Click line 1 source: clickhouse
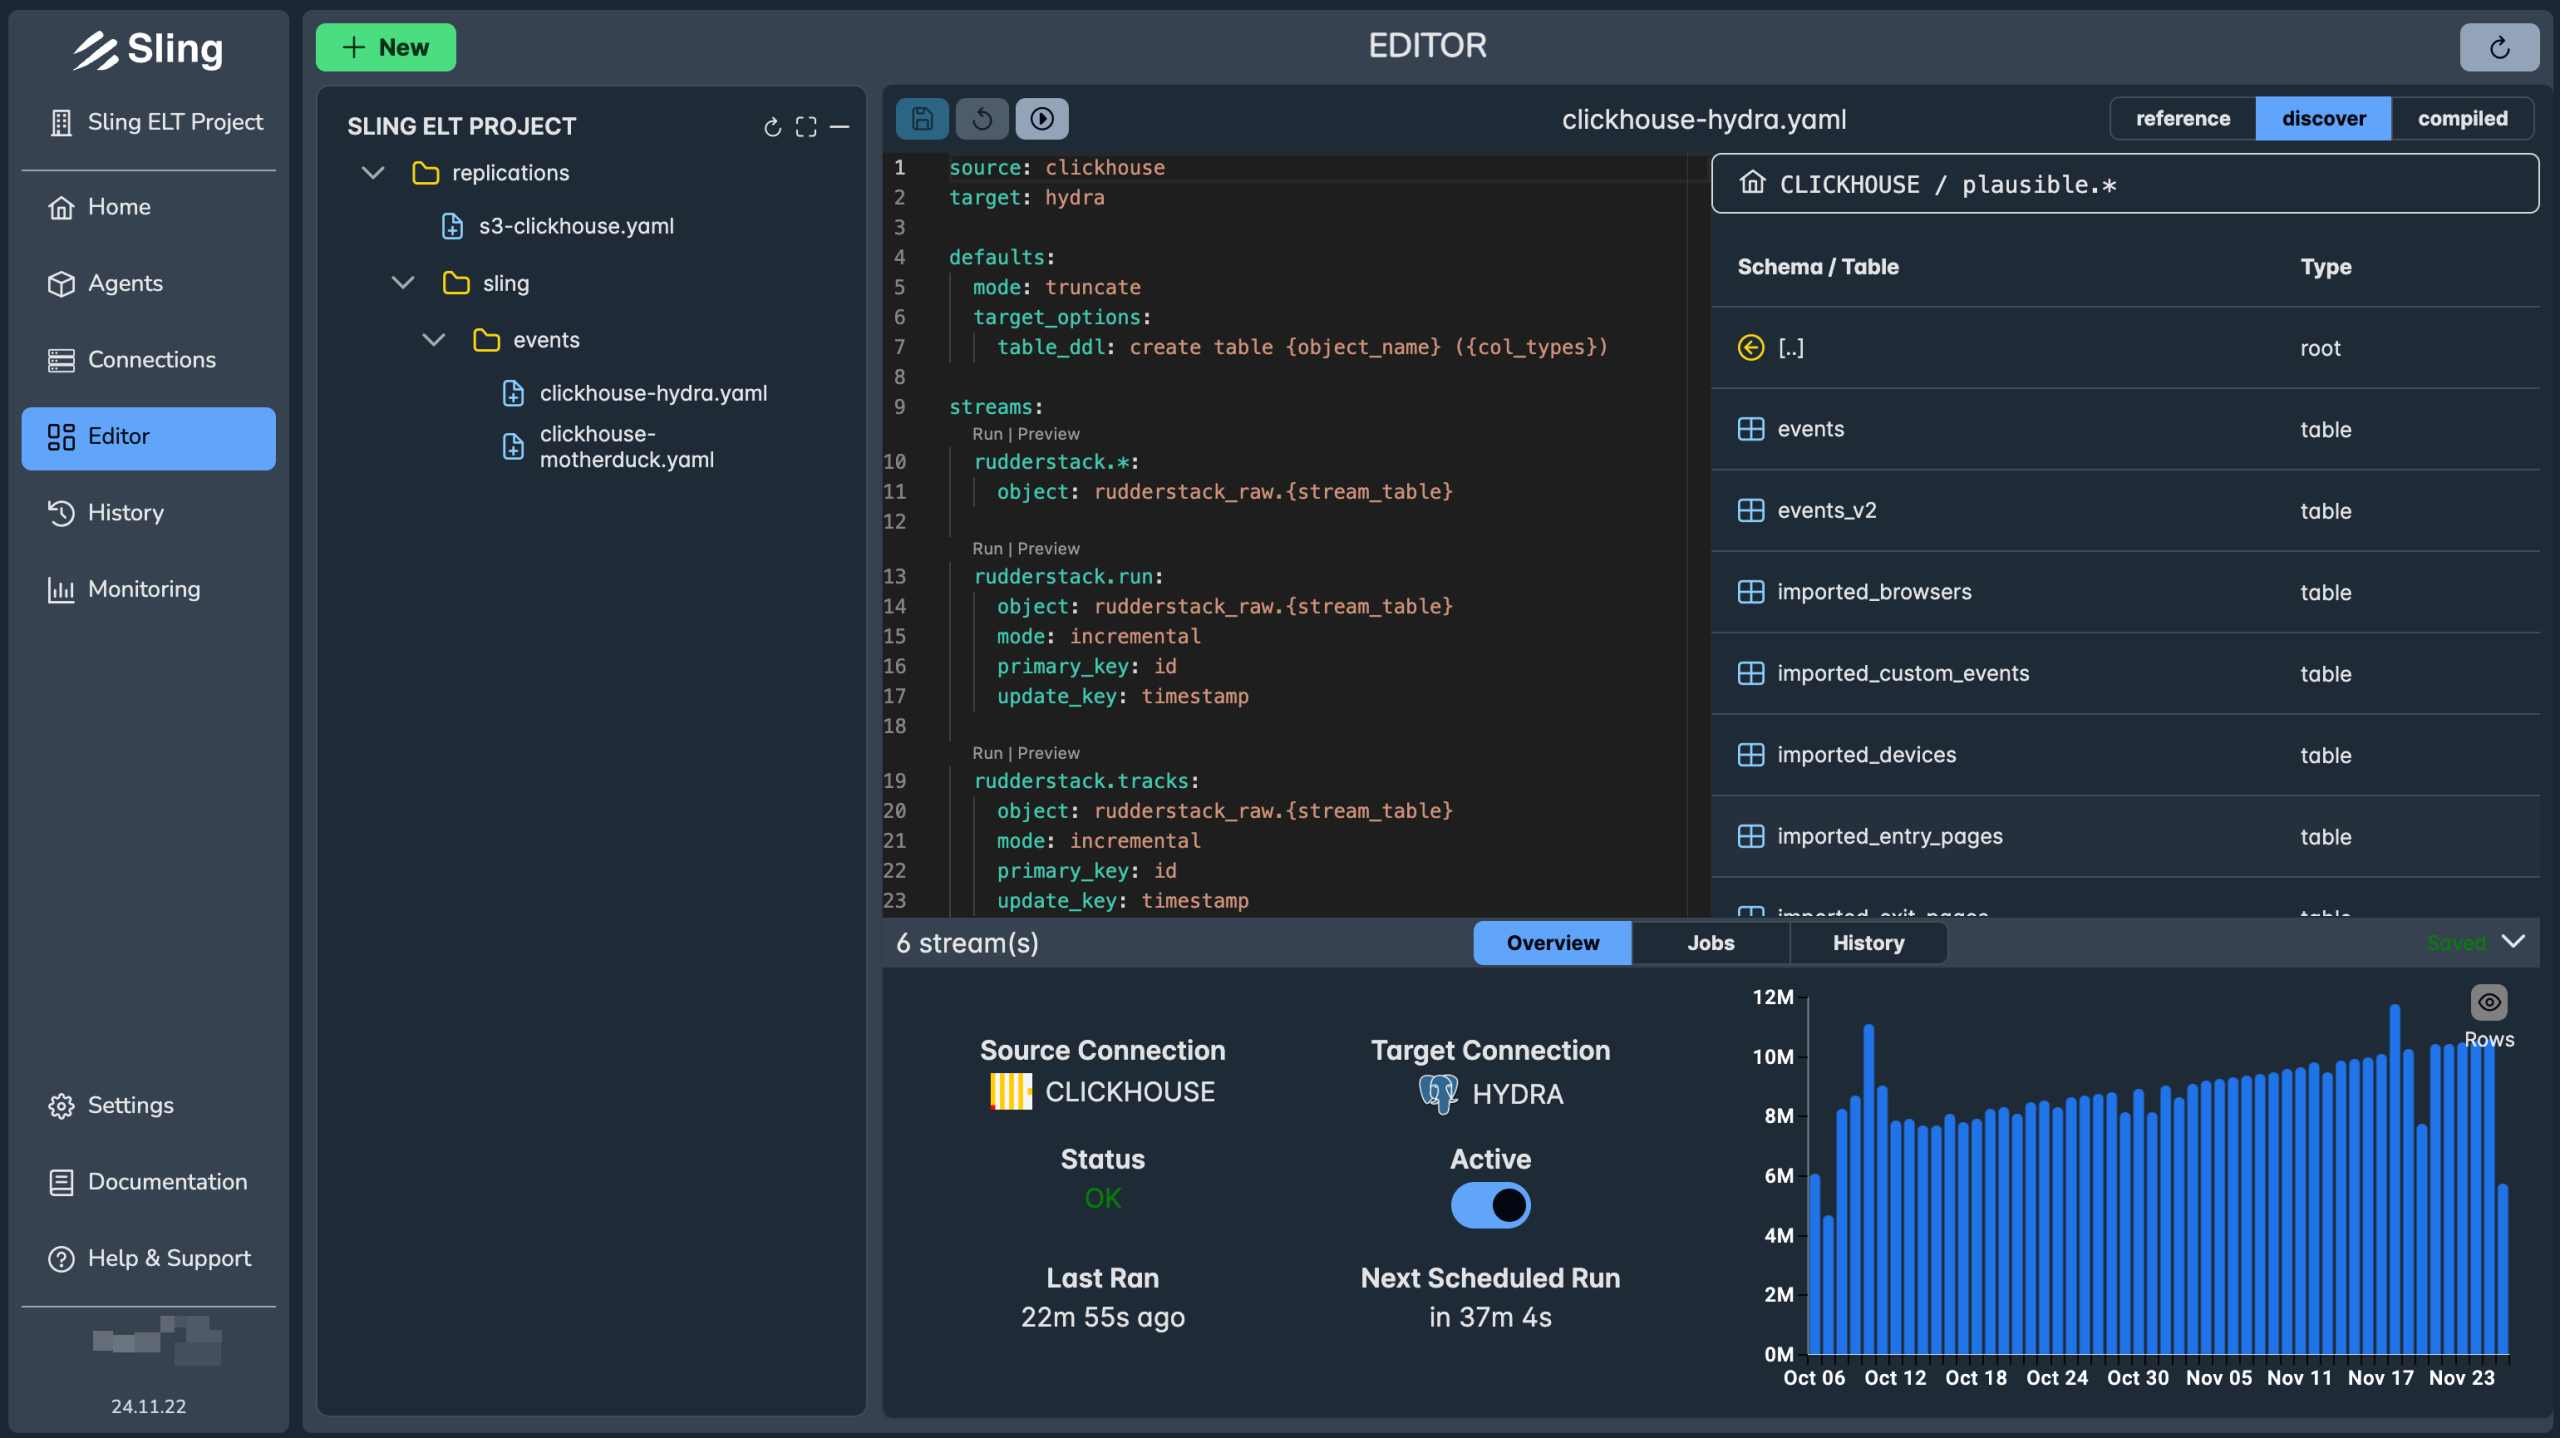 pos(1057,168)
